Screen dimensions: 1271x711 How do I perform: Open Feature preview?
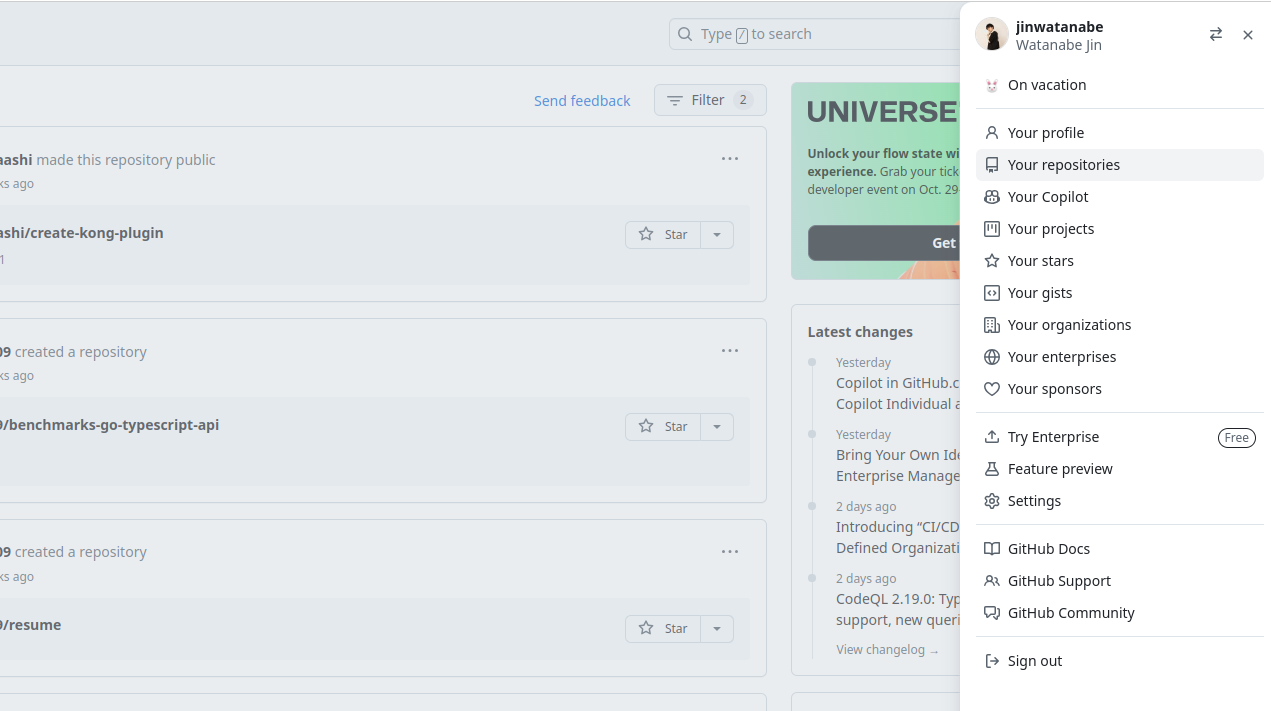(x=1120, y=469)
